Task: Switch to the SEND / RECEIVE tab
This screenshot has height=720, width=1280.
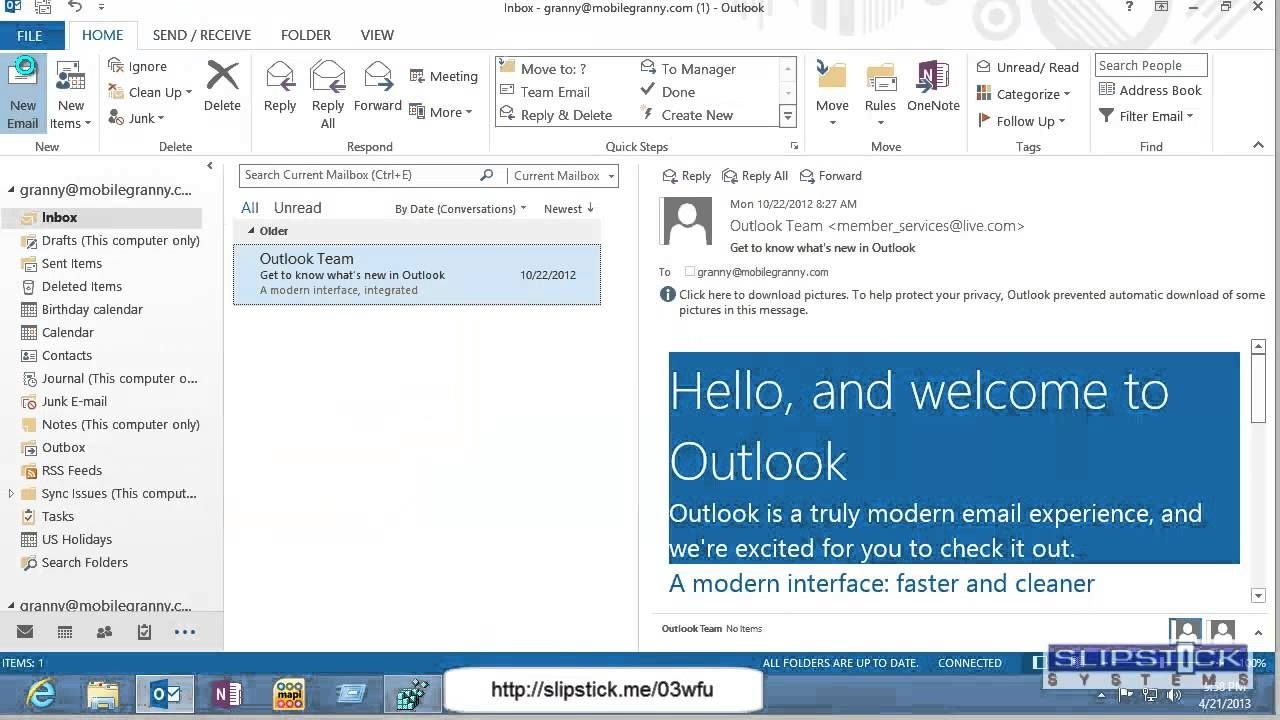Action: (x=202, y=35)
